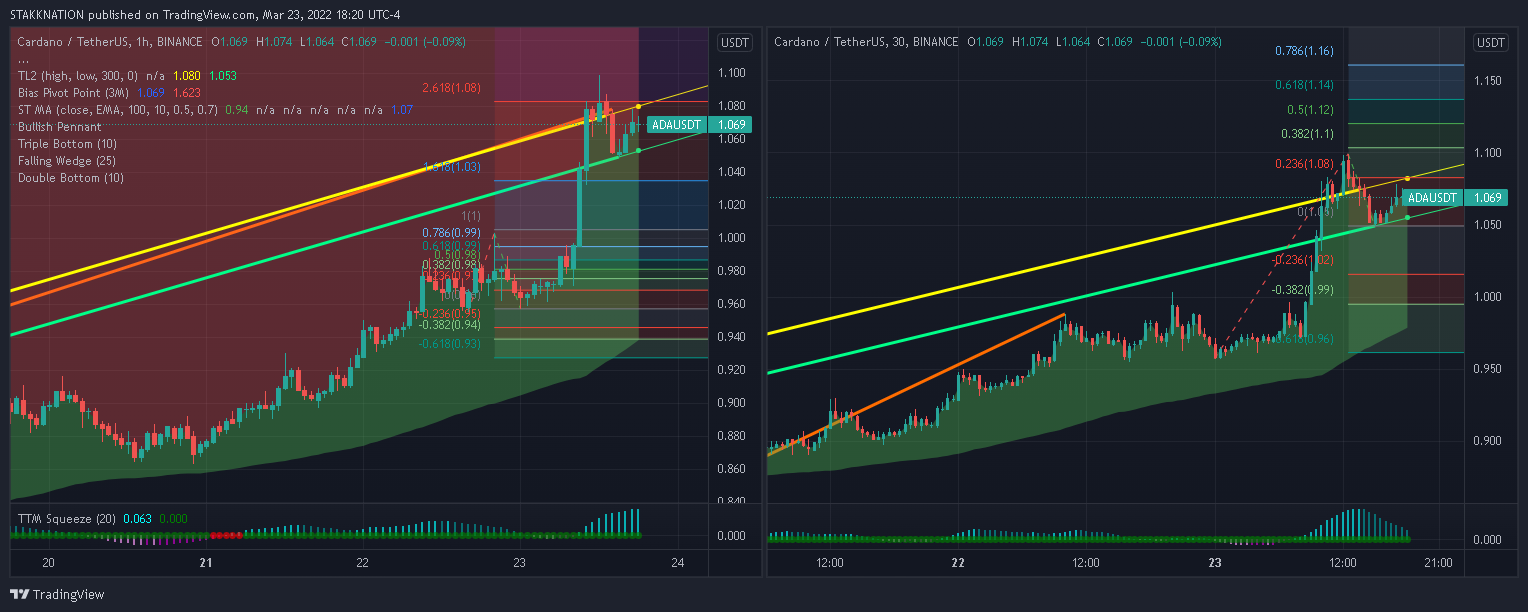Click the H1.074 high value in 1h header
Viewport: 1528px width, 612px height.
pyautogui.click(x=275, y=42)
